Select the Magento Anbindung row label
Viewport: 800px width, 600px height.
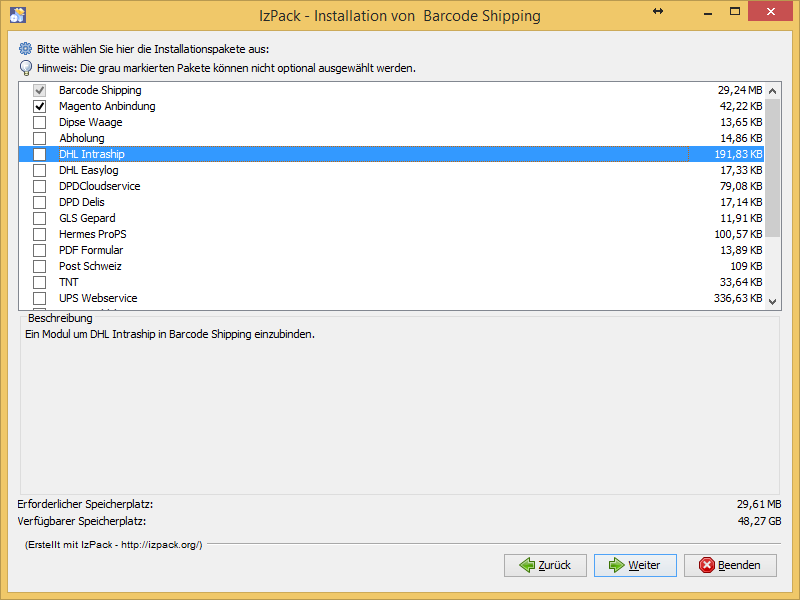click(107, 106)
